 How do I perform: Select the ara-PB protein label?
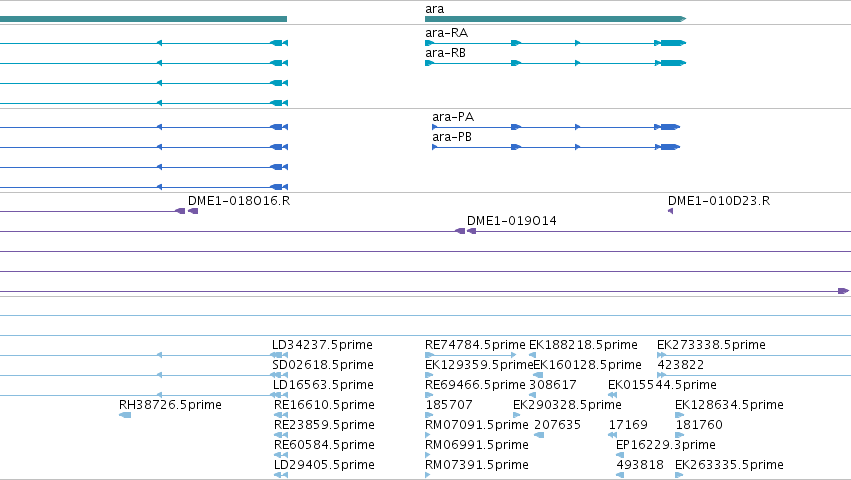[x=452, y=137]
